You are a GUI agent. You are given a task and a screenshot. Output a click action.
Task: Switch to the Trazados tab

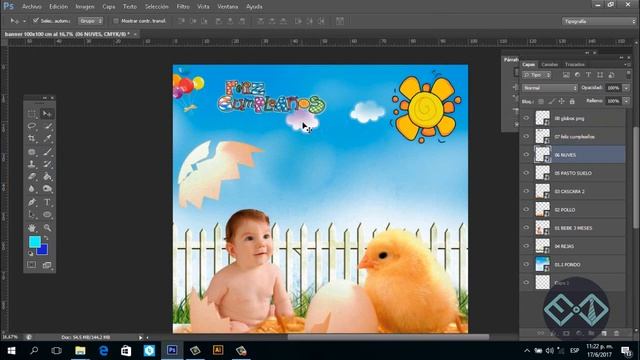click(575, 64)
